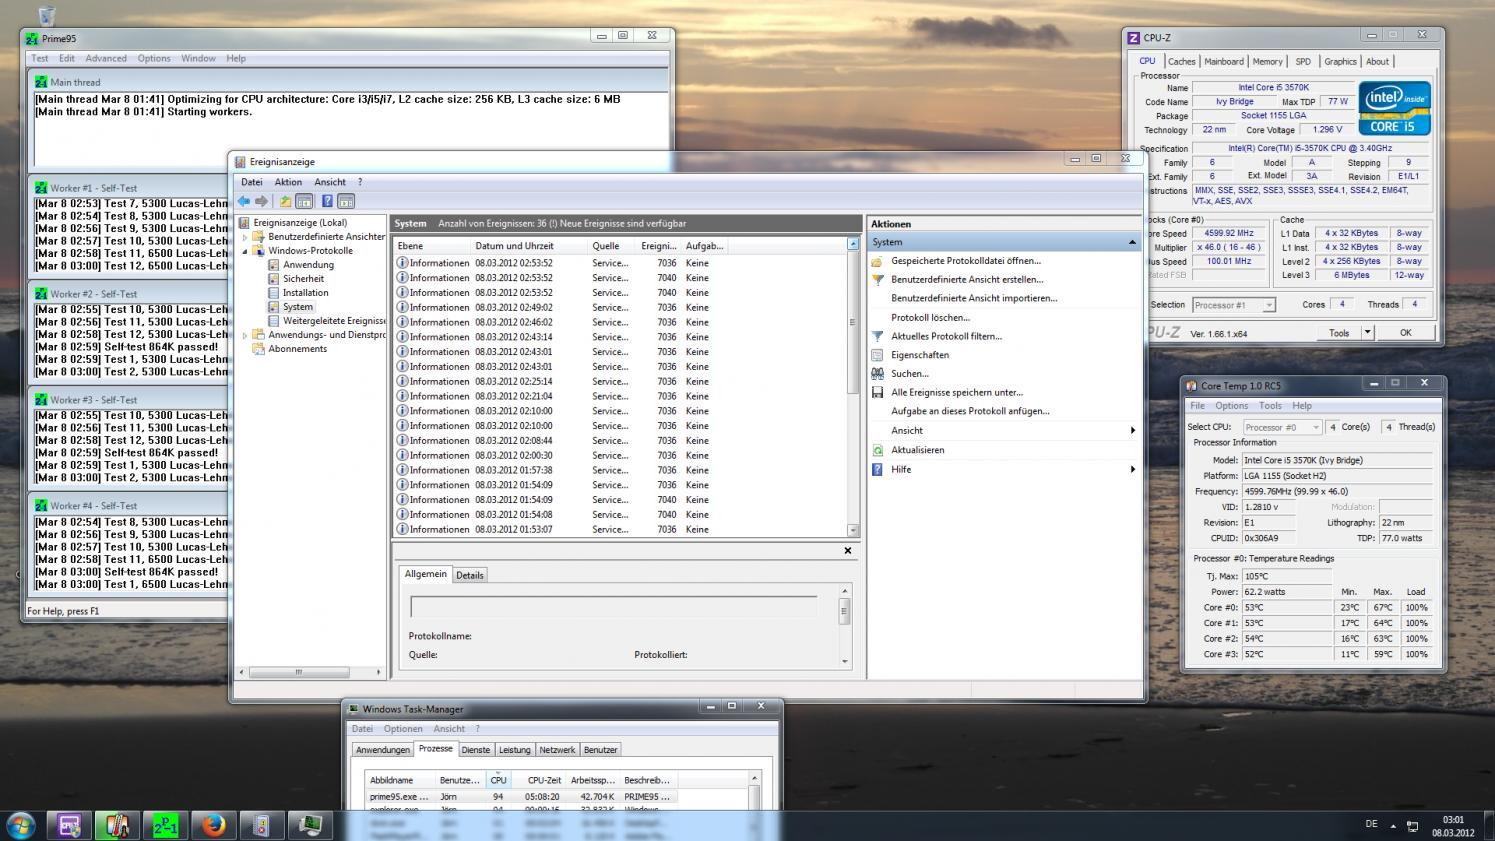1495x841 pixels.
Task: Click the back arrow in Ereignisanzeige toolbar
Action: 244,201
